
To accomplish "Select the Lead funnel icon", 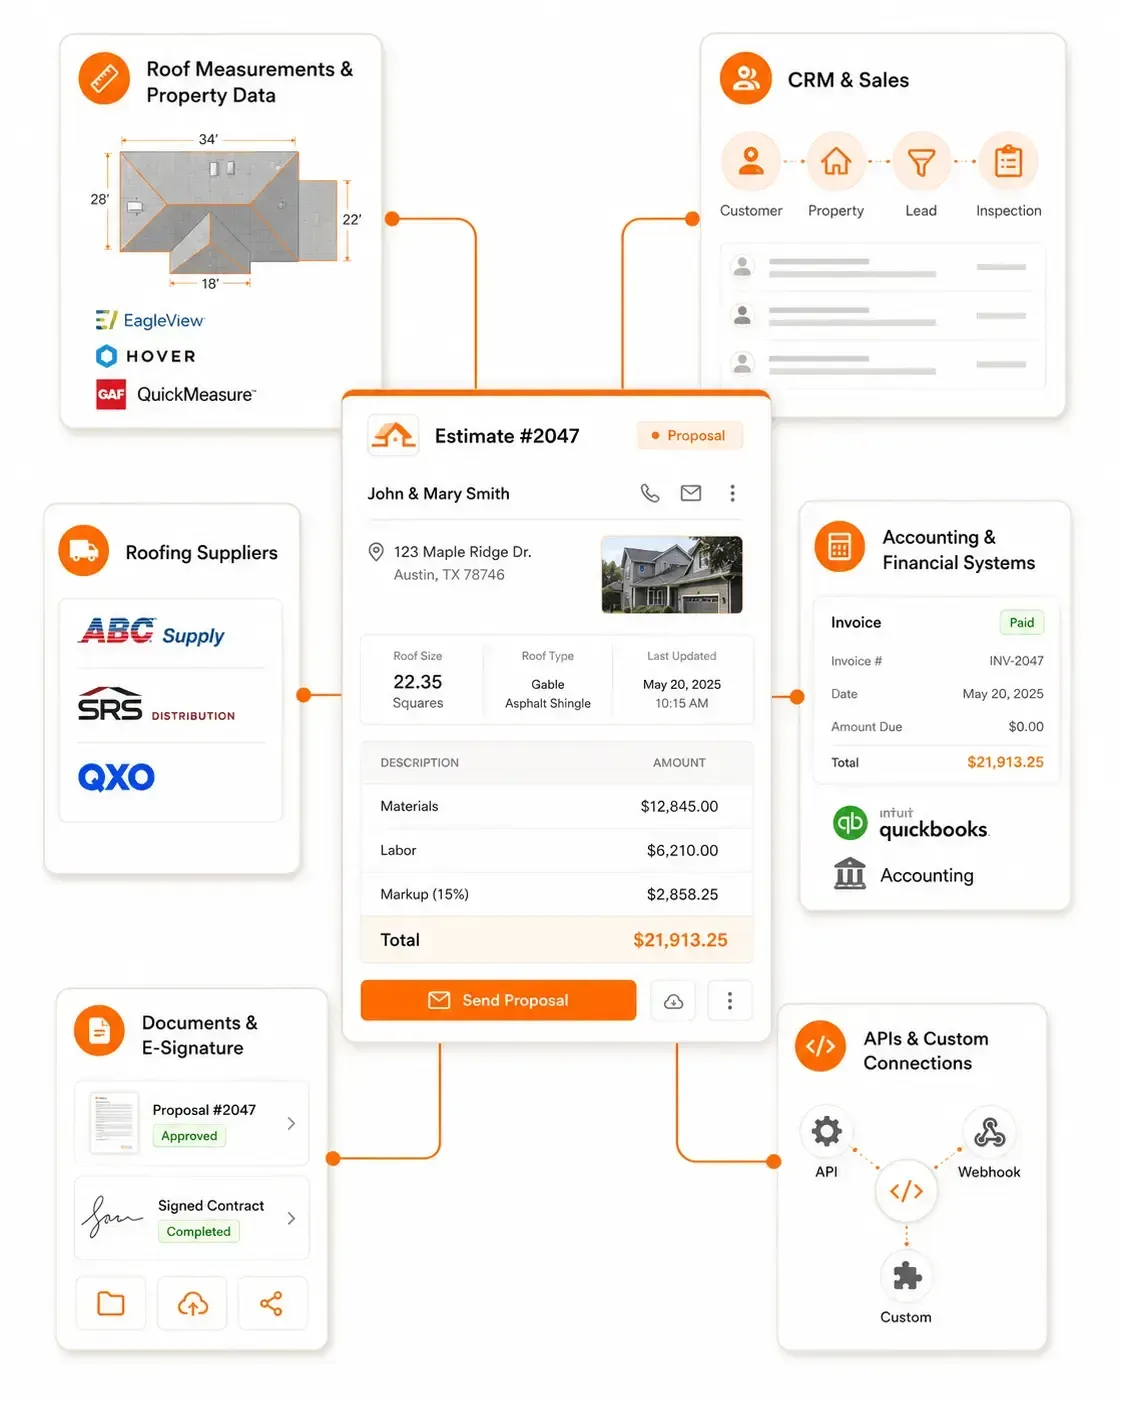I will point(921,161).
